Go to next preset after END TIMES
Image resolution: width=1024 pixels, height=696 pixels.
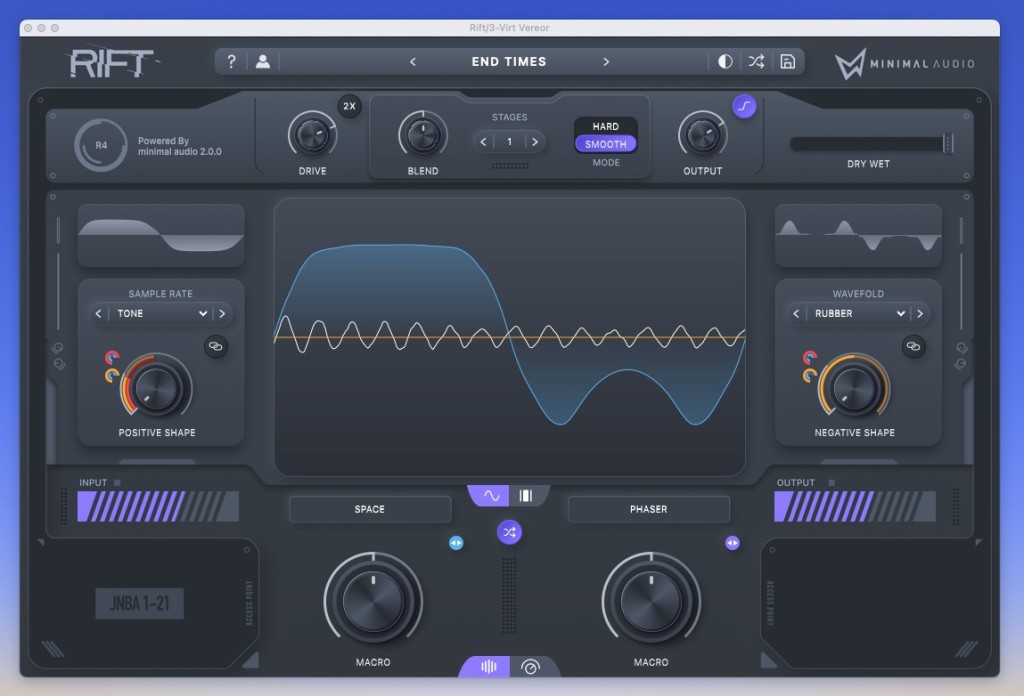606,62
